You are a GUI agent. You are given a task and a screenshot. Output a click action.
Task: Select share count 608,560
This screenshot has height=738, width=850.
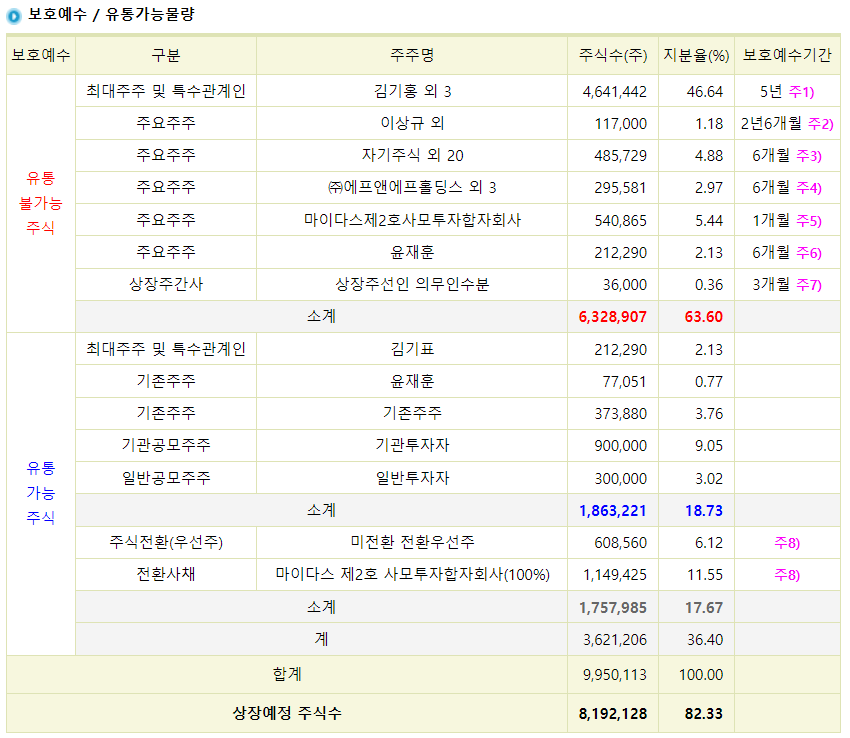(621, 542)
